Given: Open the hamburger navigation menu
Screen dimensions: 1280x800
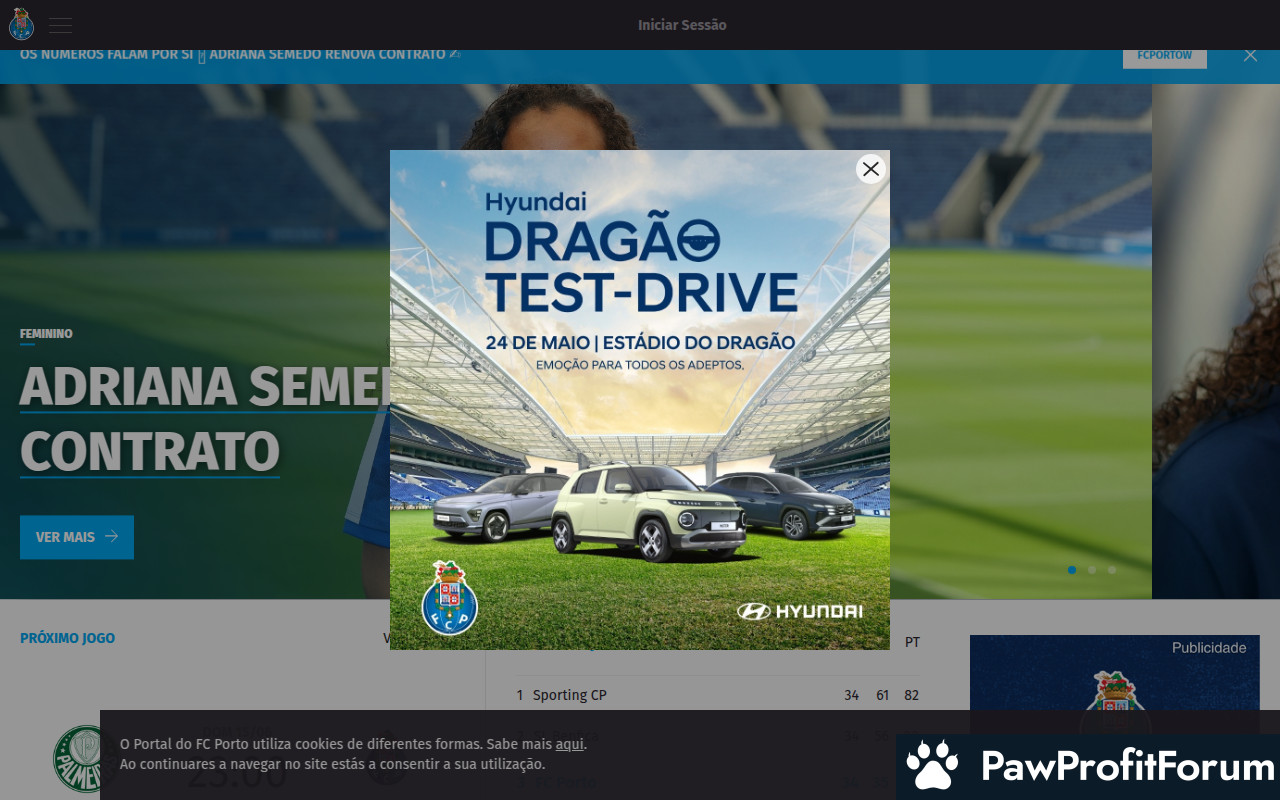Looking at the screenshot, I should click(x=60, y=25).
